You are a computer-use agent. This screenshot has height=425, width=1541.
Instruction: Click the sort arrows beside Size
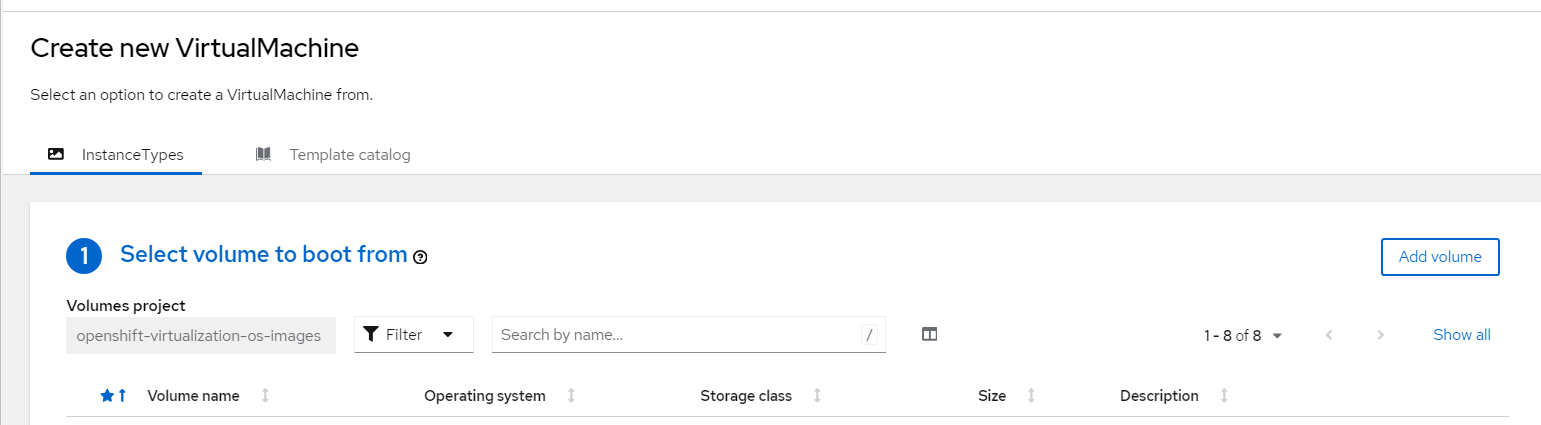coord(1031,396)
